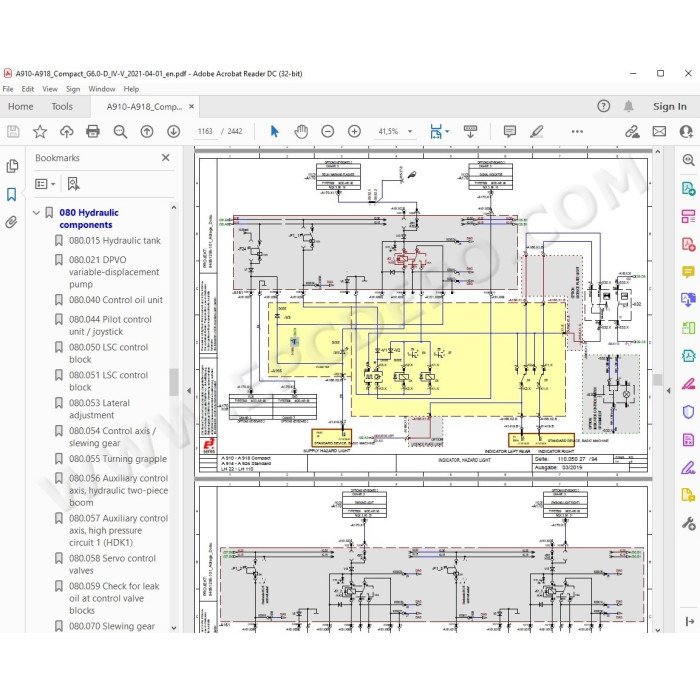Open bookmark 080.044 Pilot control unit / joystick
Viewport: 700px width, 700px height.
(x=110, y=325)
